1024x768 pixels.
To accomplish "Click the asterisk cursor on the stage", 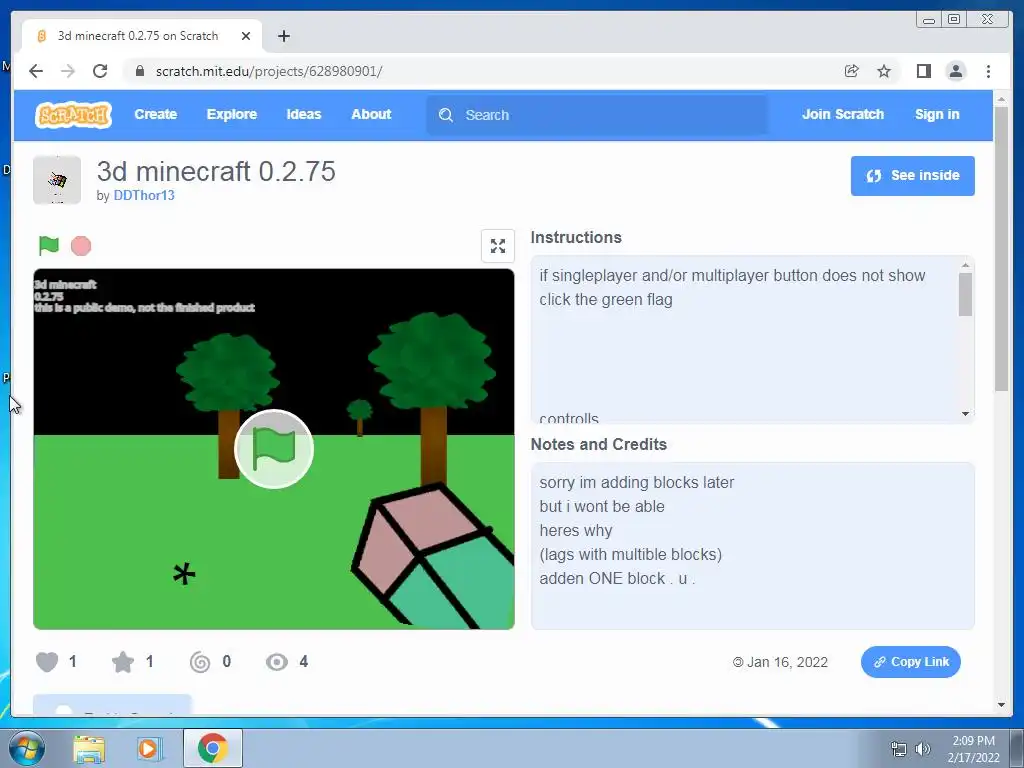I will pyautogui.click(x=184, y=573).
